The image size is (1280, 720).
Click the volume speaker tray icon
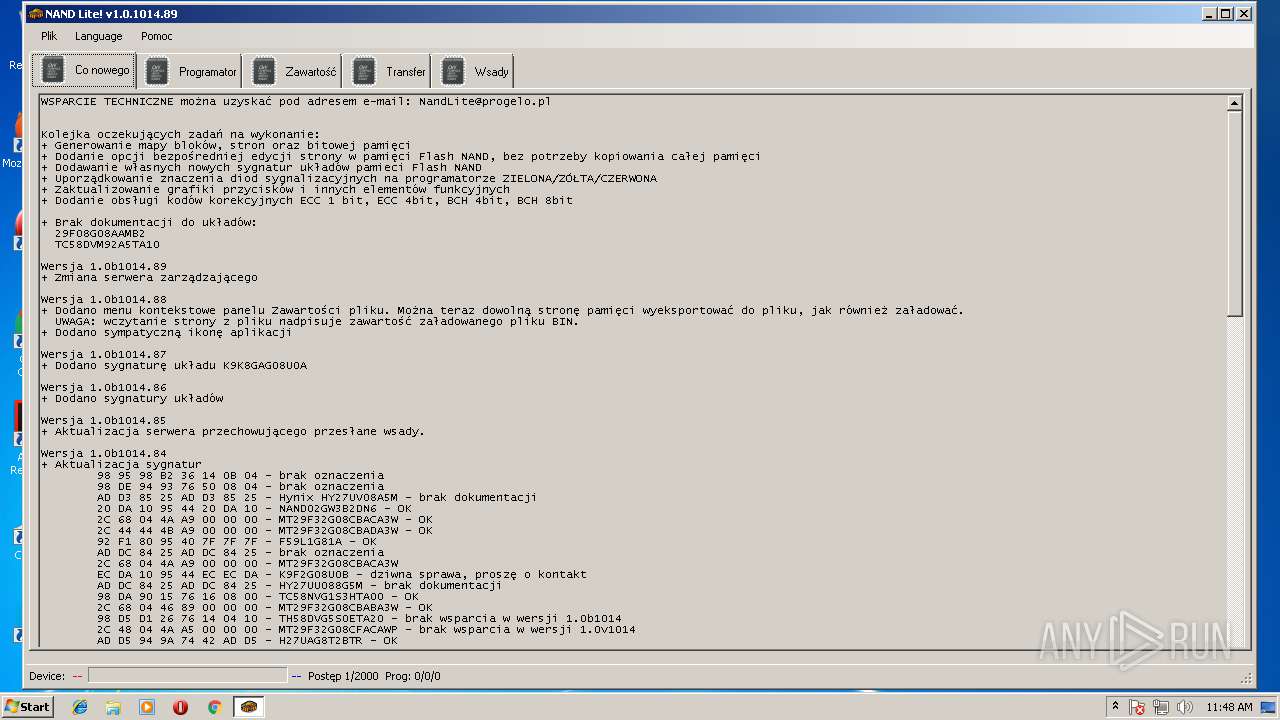[x=1185, y=707]
